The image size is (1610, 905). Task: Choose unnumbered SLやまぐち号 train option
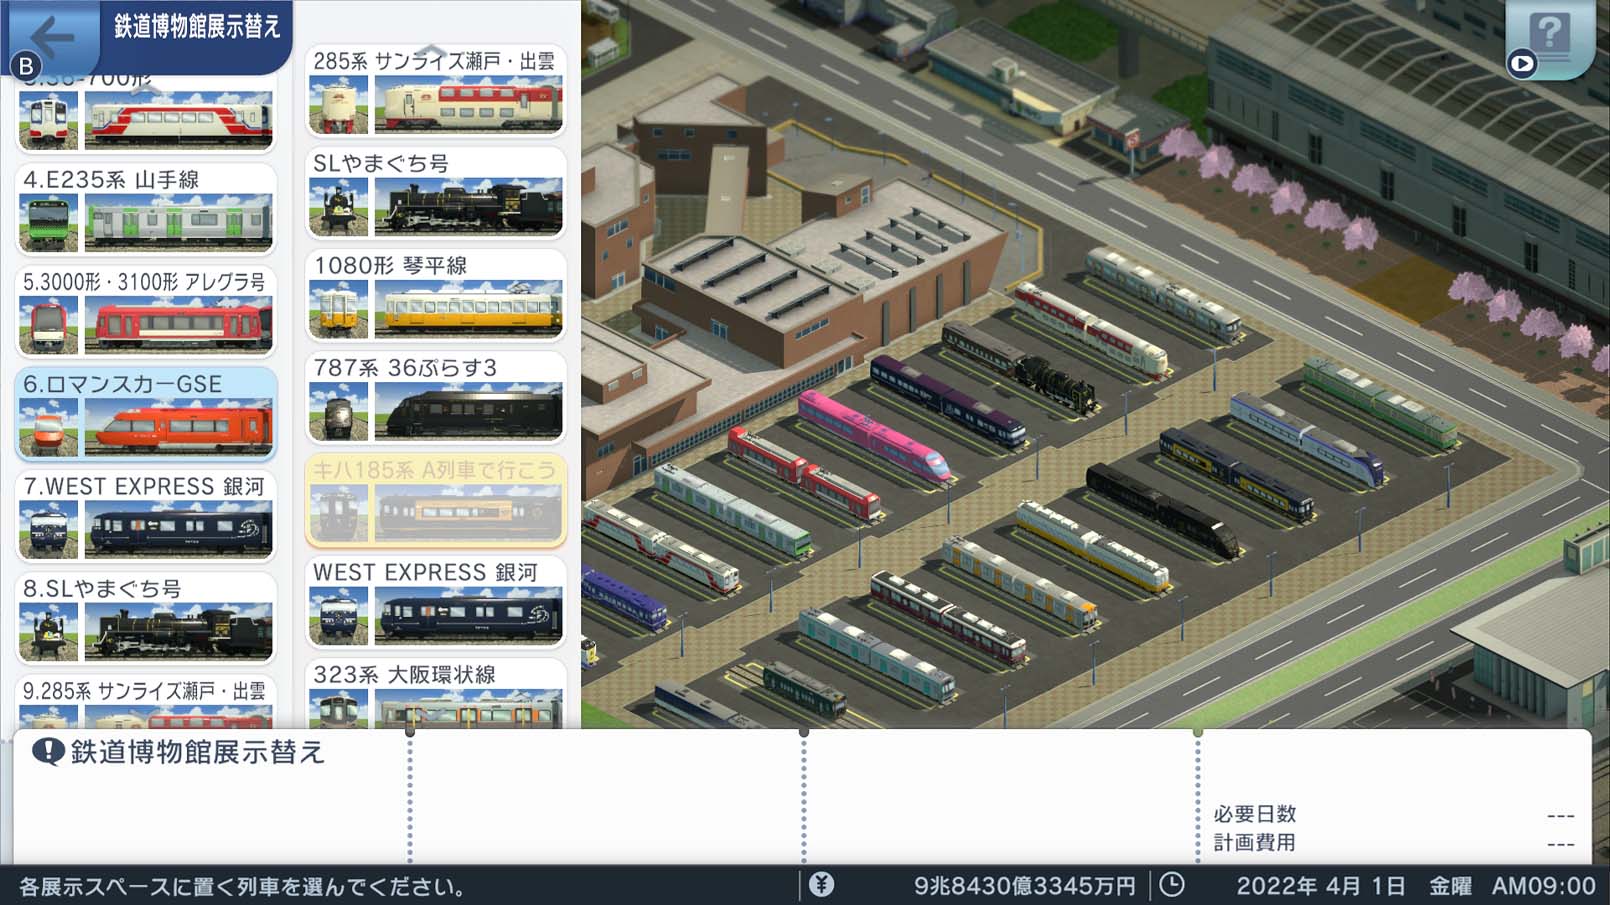[x=436, y=193]
